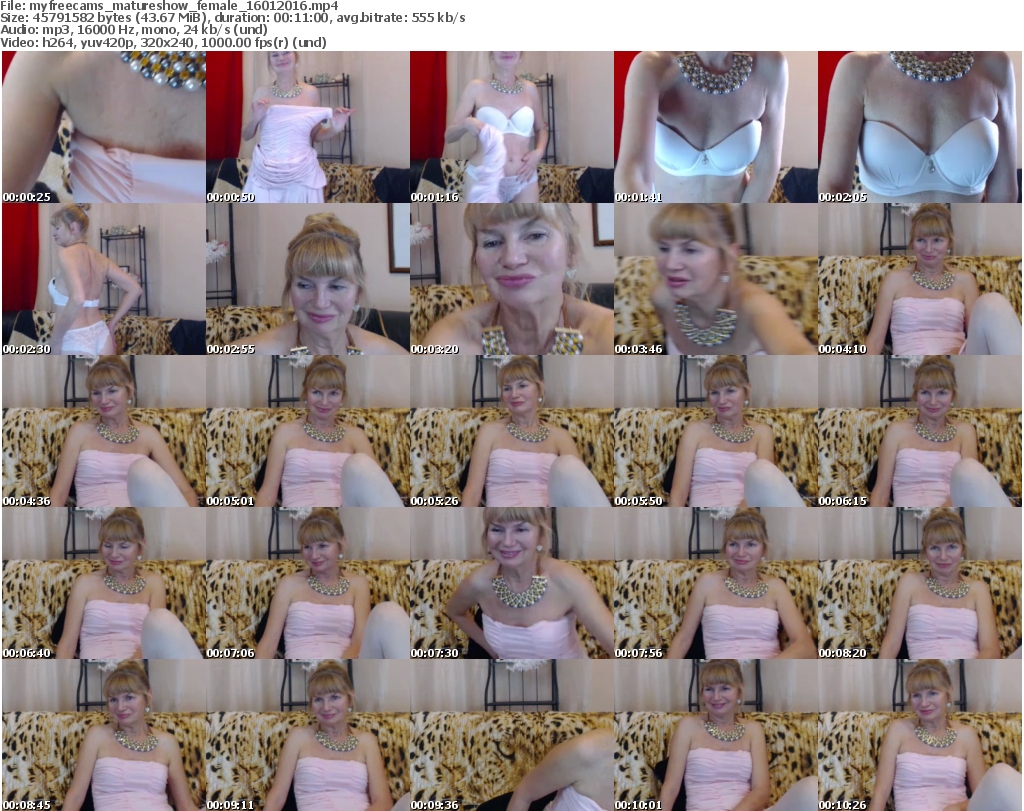The width and height of the screenshot is (1024, 811).
Task: Select the frame at 00:01:16
Action: coord(511,127)
